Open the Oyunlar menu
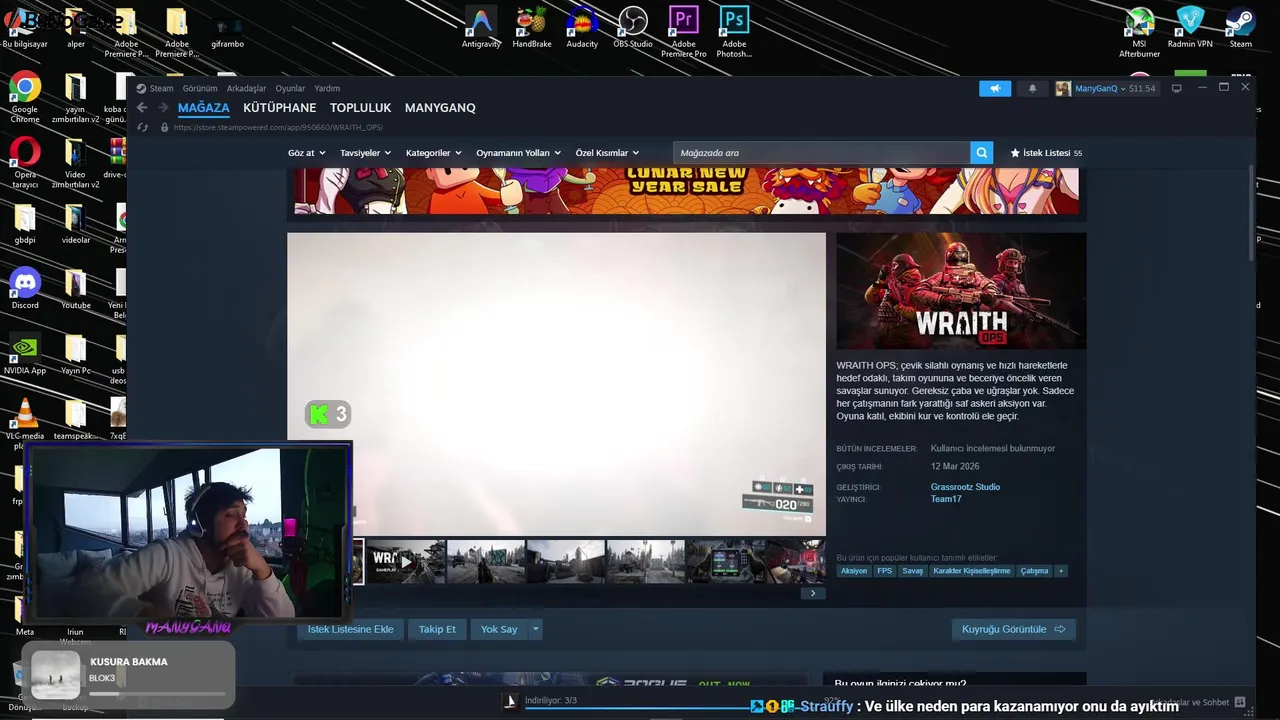The width and height of the screenshot is (1280, 720). coord(290,88)
